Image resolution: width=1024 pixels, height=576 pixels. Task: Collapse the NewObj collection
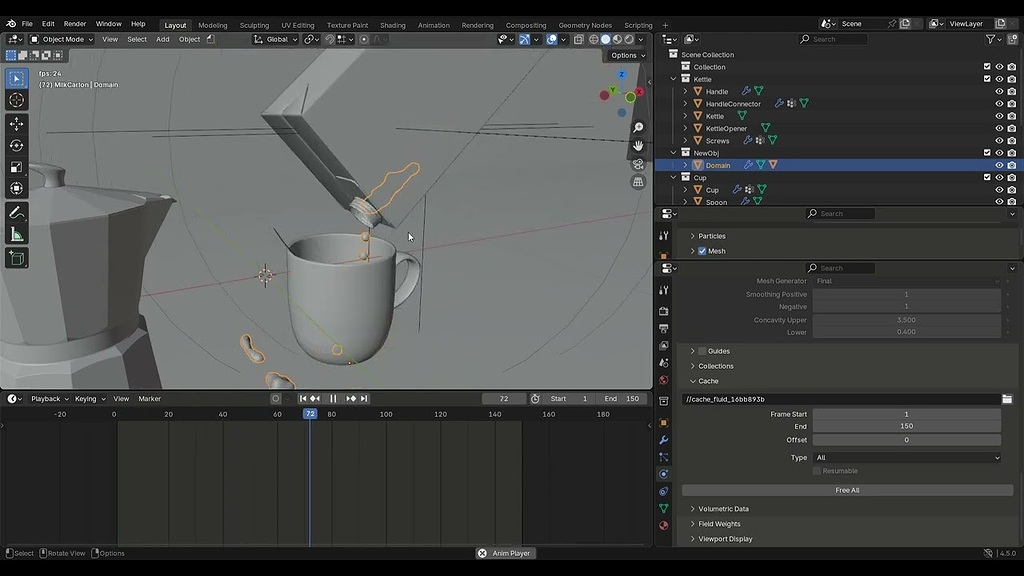click(673, 153)
